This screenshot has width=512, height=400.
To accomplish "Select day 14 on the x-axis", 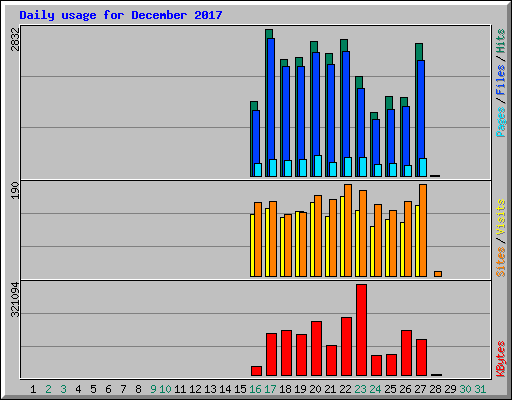I will coord(225,389).
